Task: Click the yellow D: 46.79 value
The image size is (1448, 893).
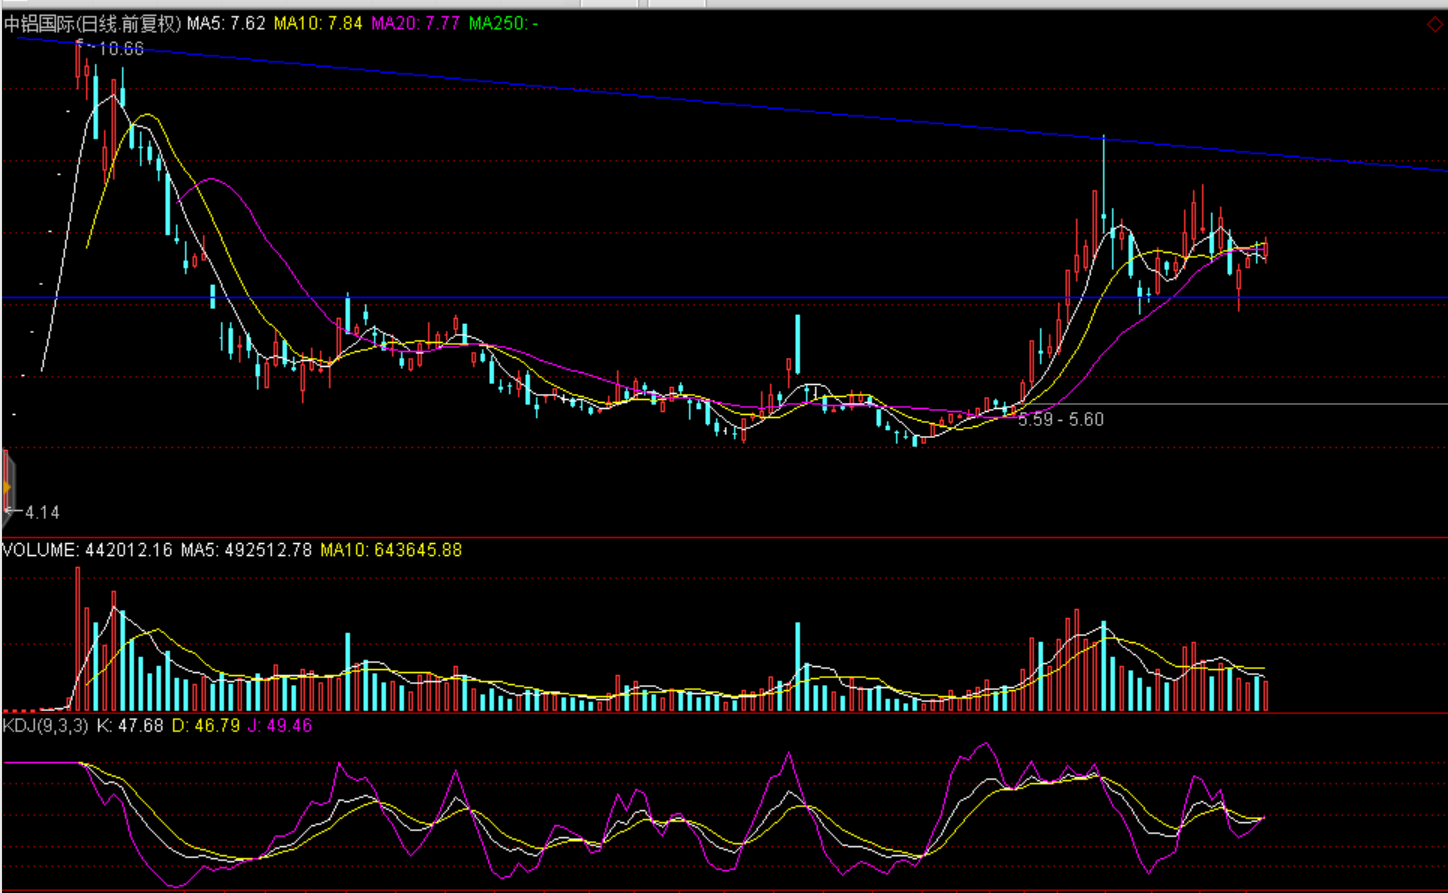Action: pyautogui.click(x=206, y=725)
